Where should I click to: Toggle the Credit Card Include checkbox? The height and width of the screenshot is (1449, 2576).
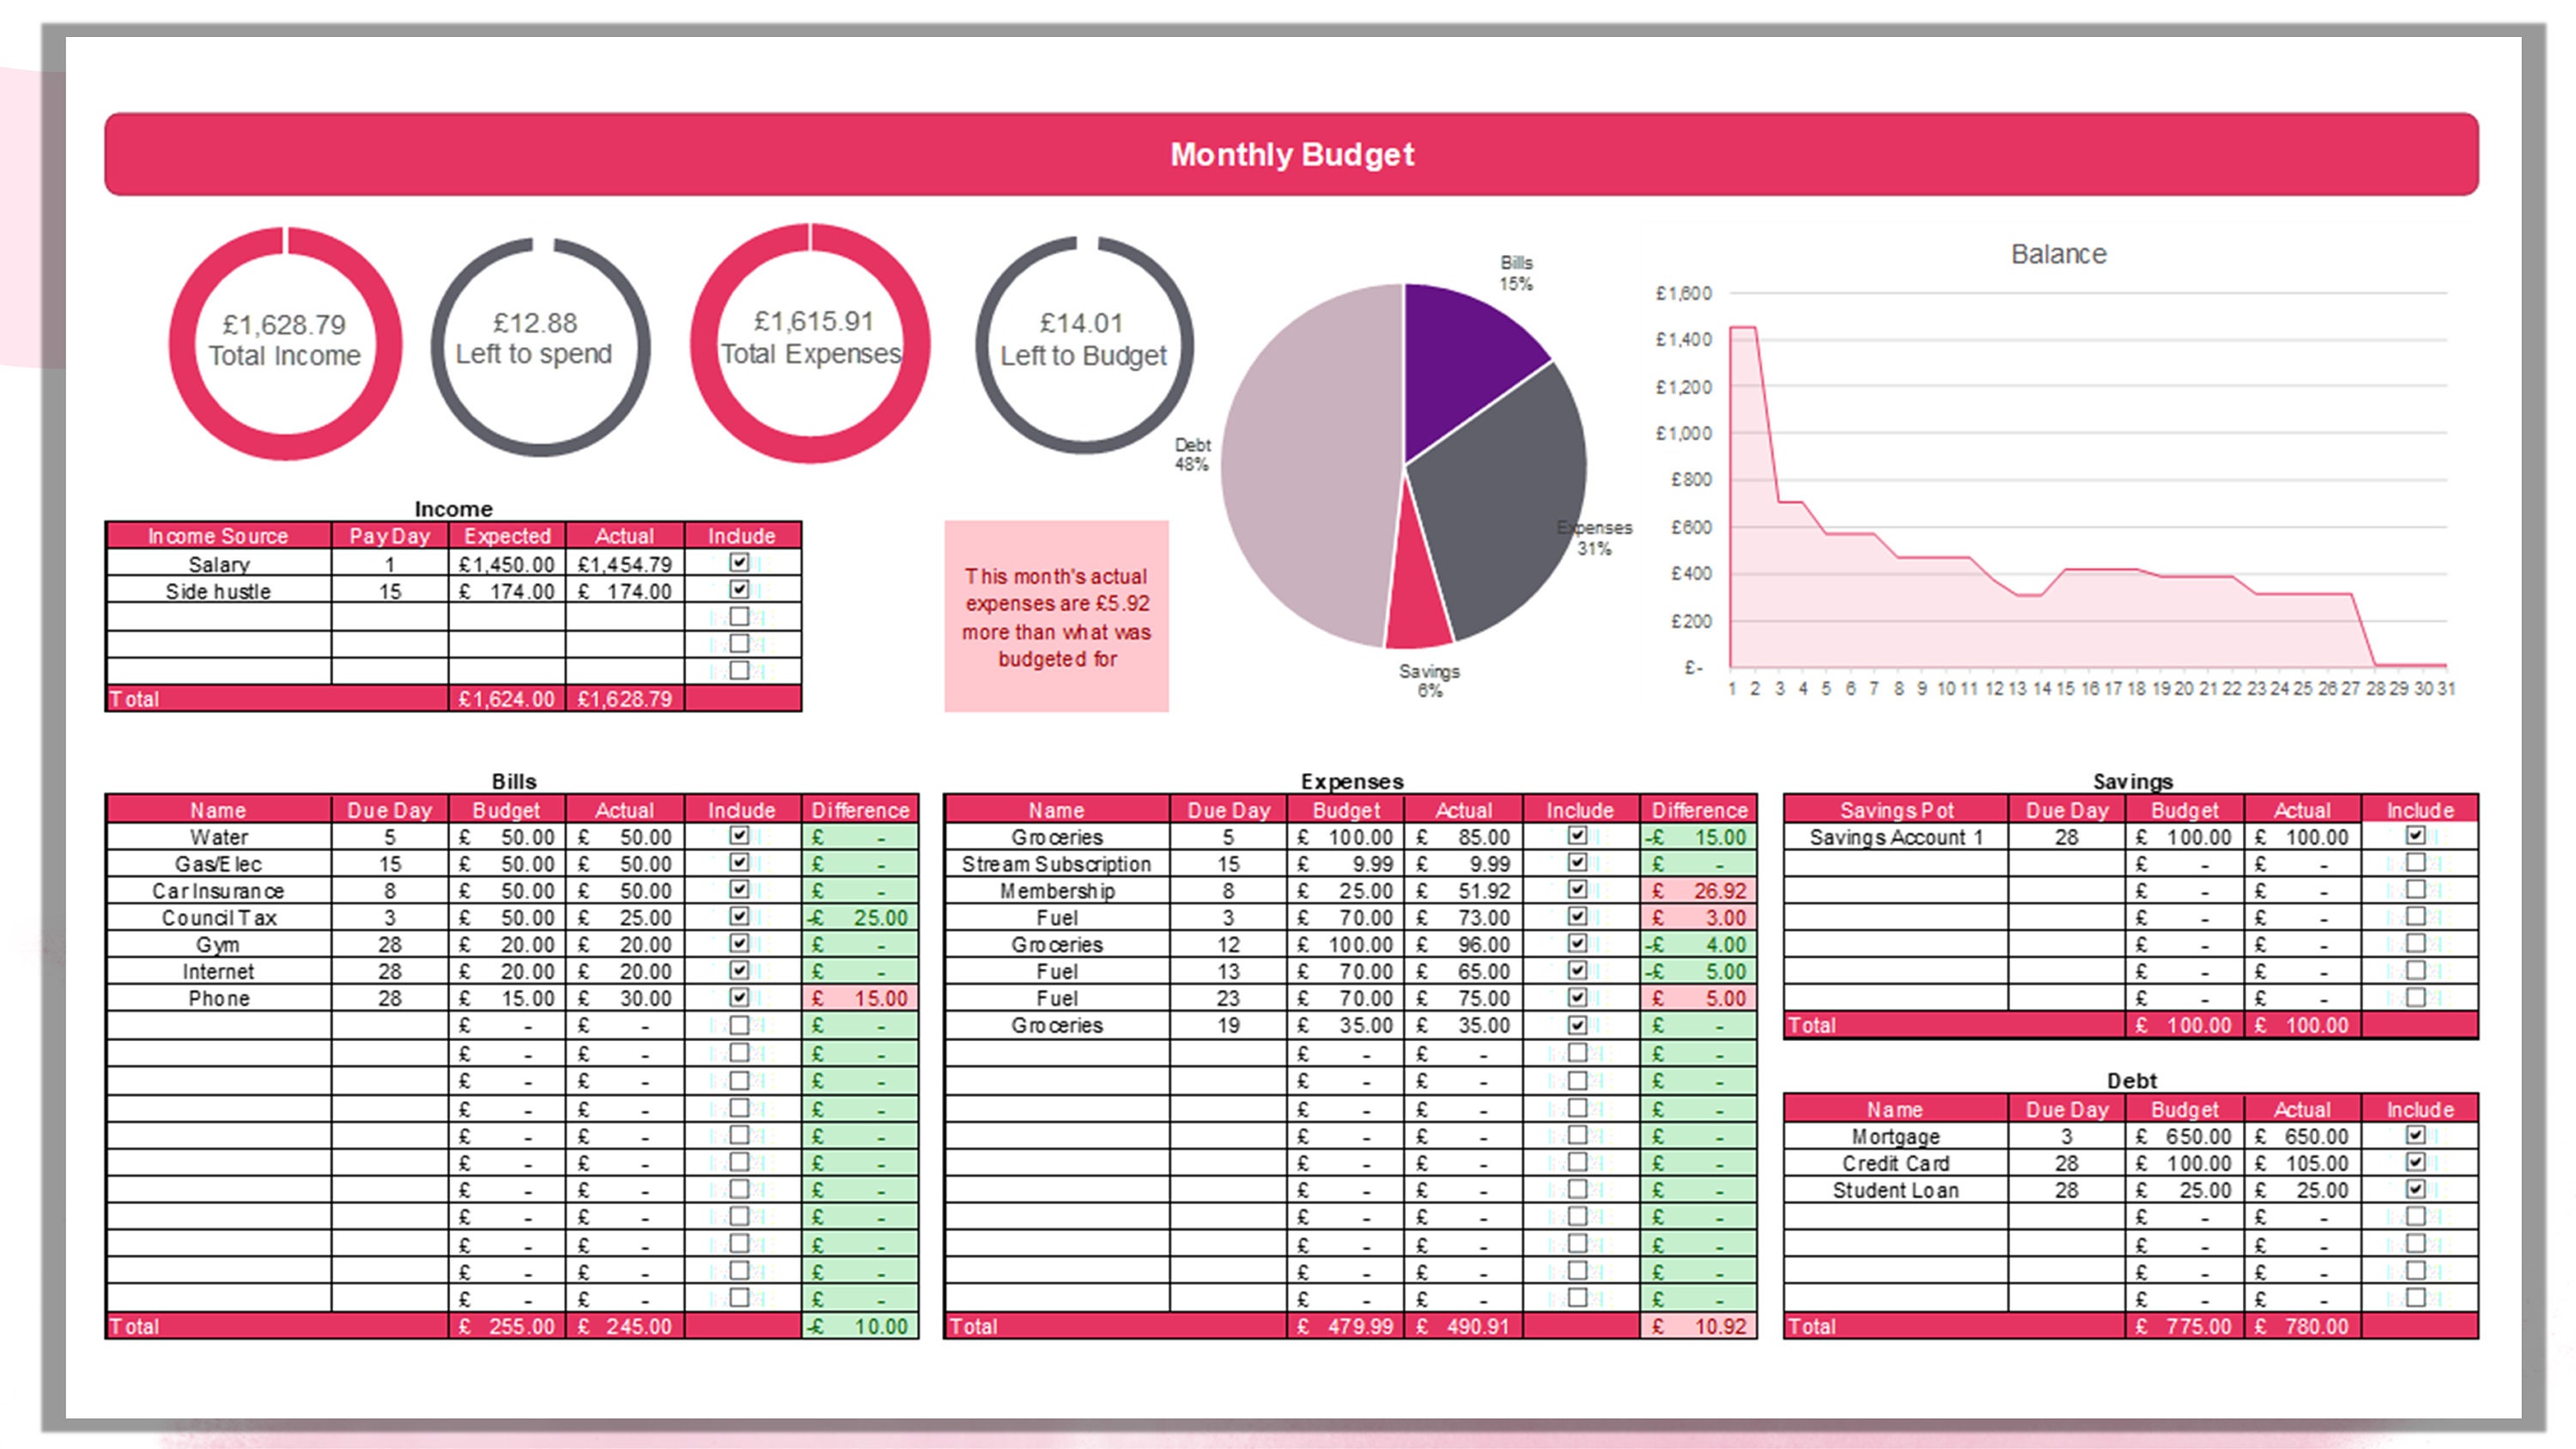tap(2418, 1163)
